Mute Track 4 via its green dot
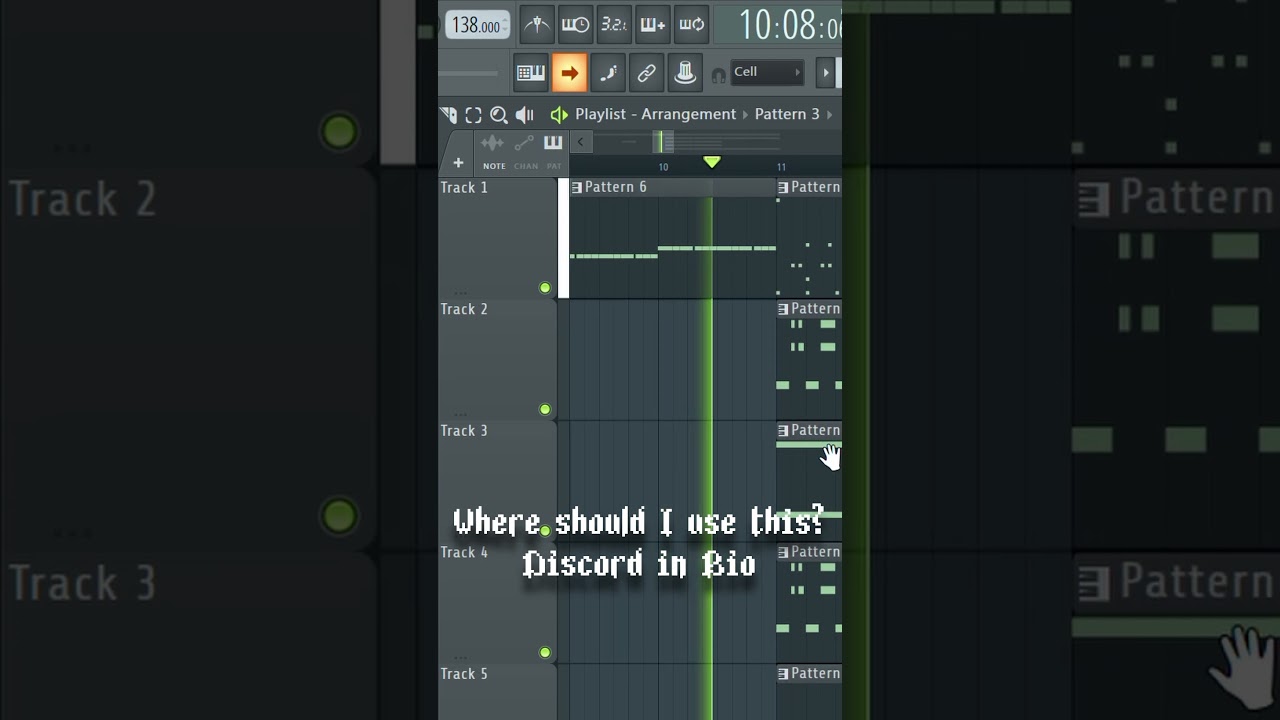The width and height of the screenshot is (1280, 720). click(x=545, y=652)
